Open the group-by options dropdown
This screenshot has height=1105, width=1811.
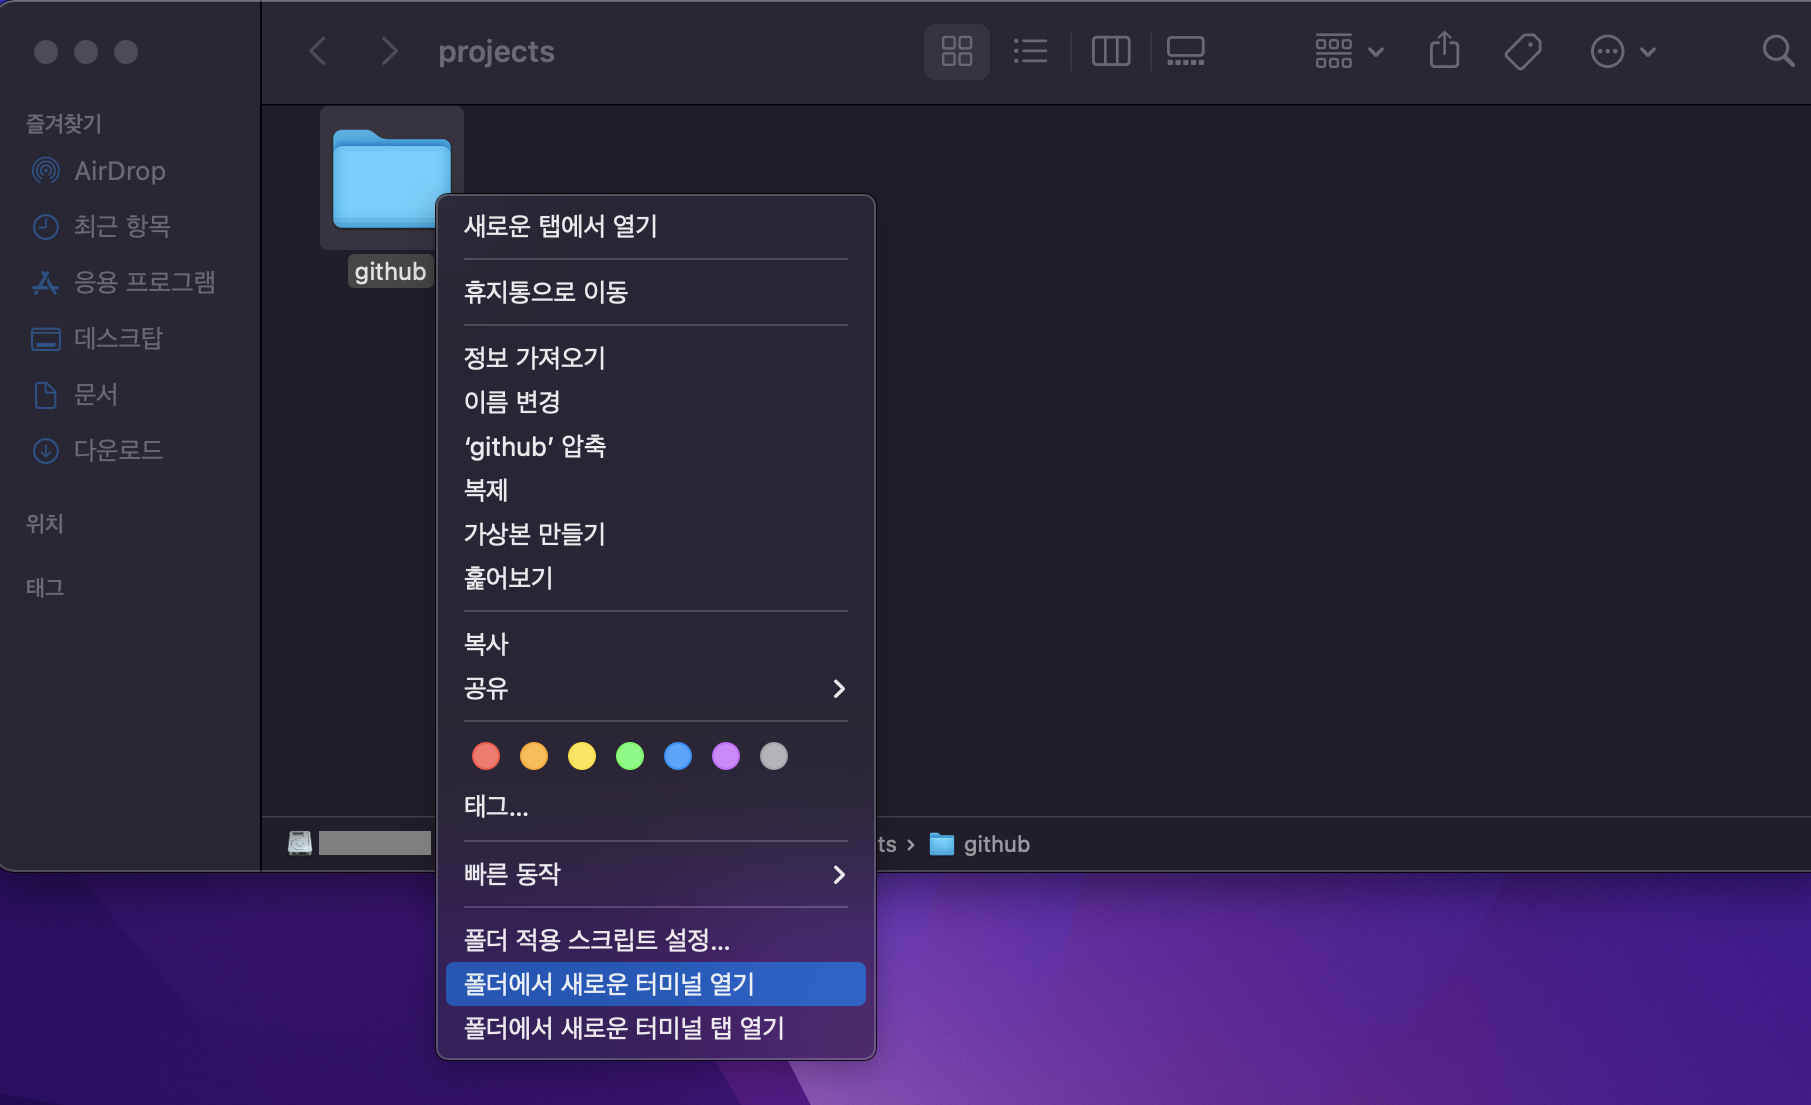click(1349, 51)
